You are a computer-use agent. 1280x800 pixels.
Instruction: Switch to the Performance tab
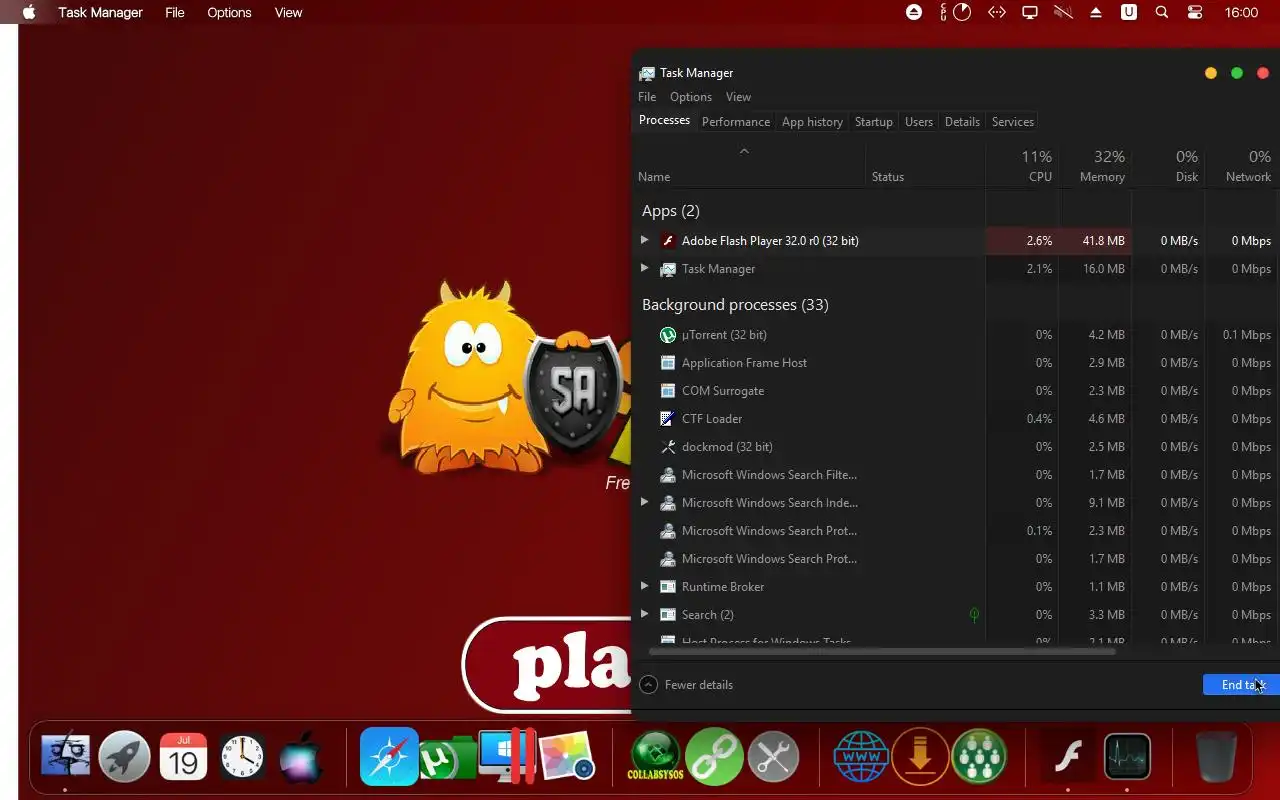coord(736,122)
